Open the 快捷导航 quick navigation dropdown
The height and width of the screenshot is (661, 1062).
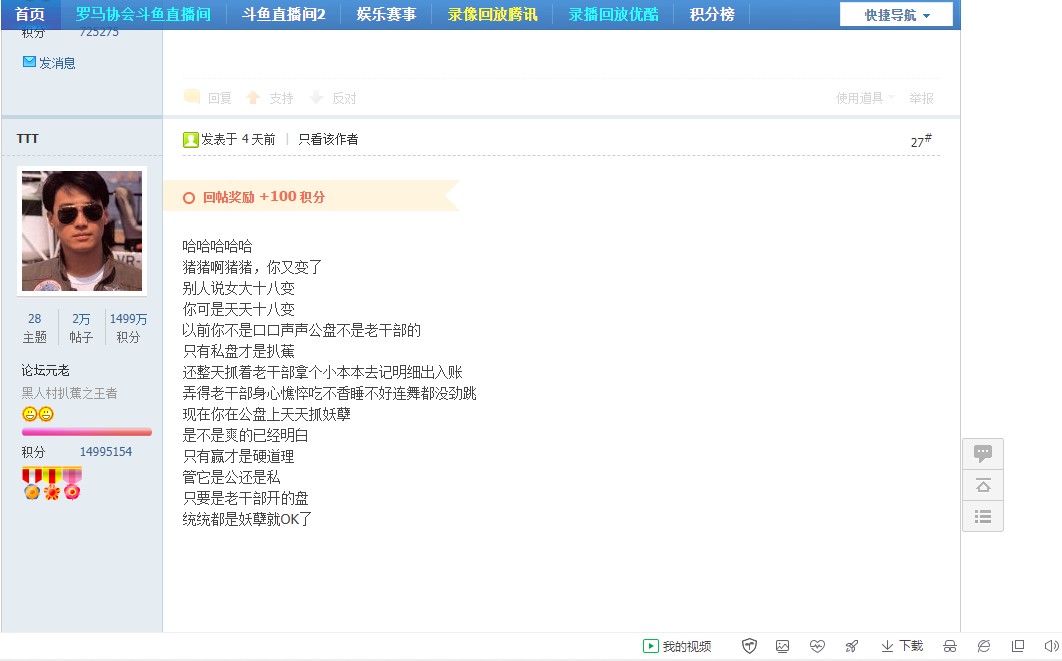(895, 15)
